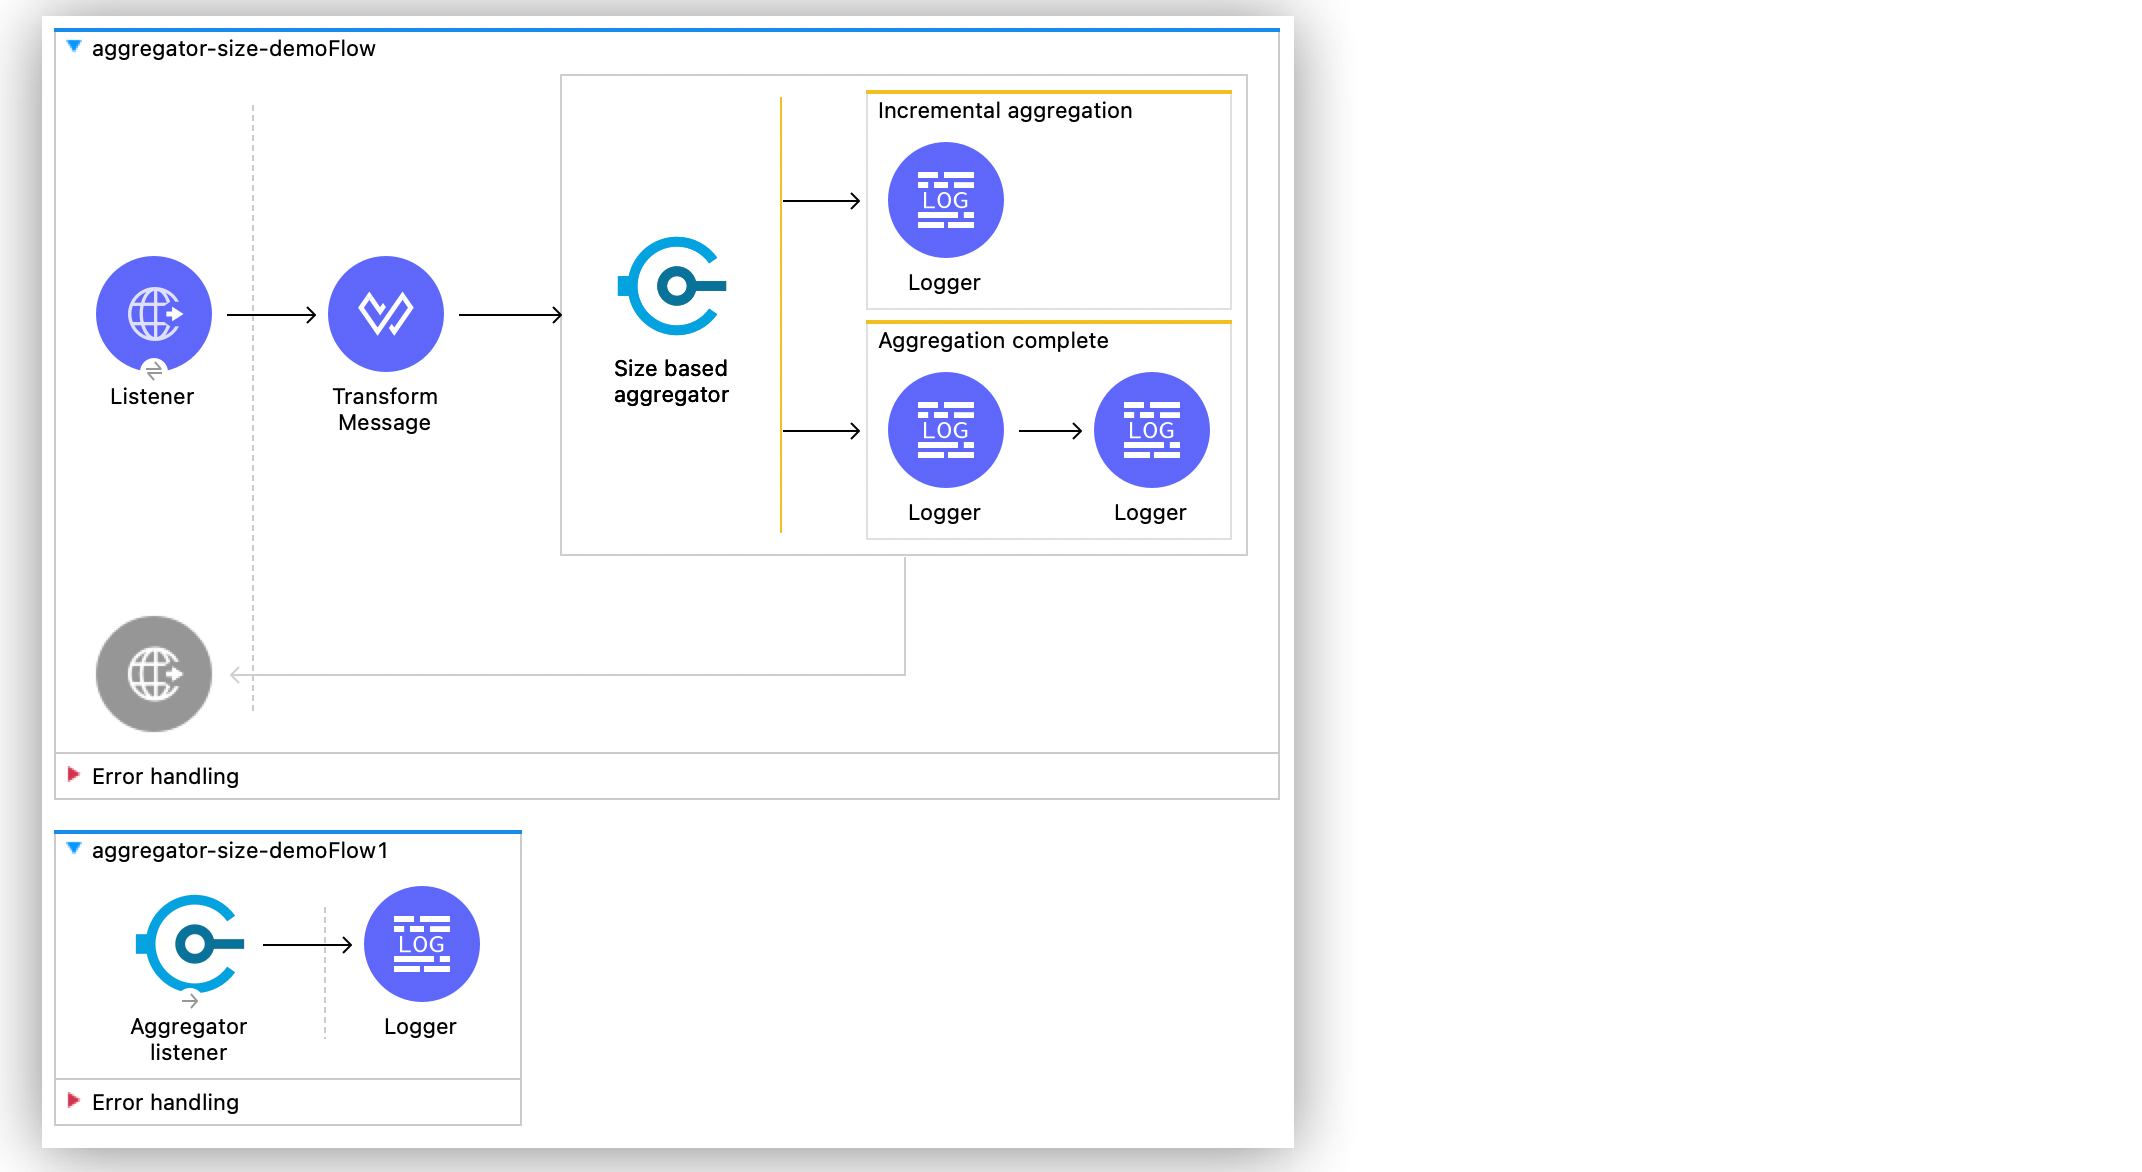This screenshot has height=1172, width=2142.
Task: Select the HTTP Listener icon
Action: pos(153,313)
